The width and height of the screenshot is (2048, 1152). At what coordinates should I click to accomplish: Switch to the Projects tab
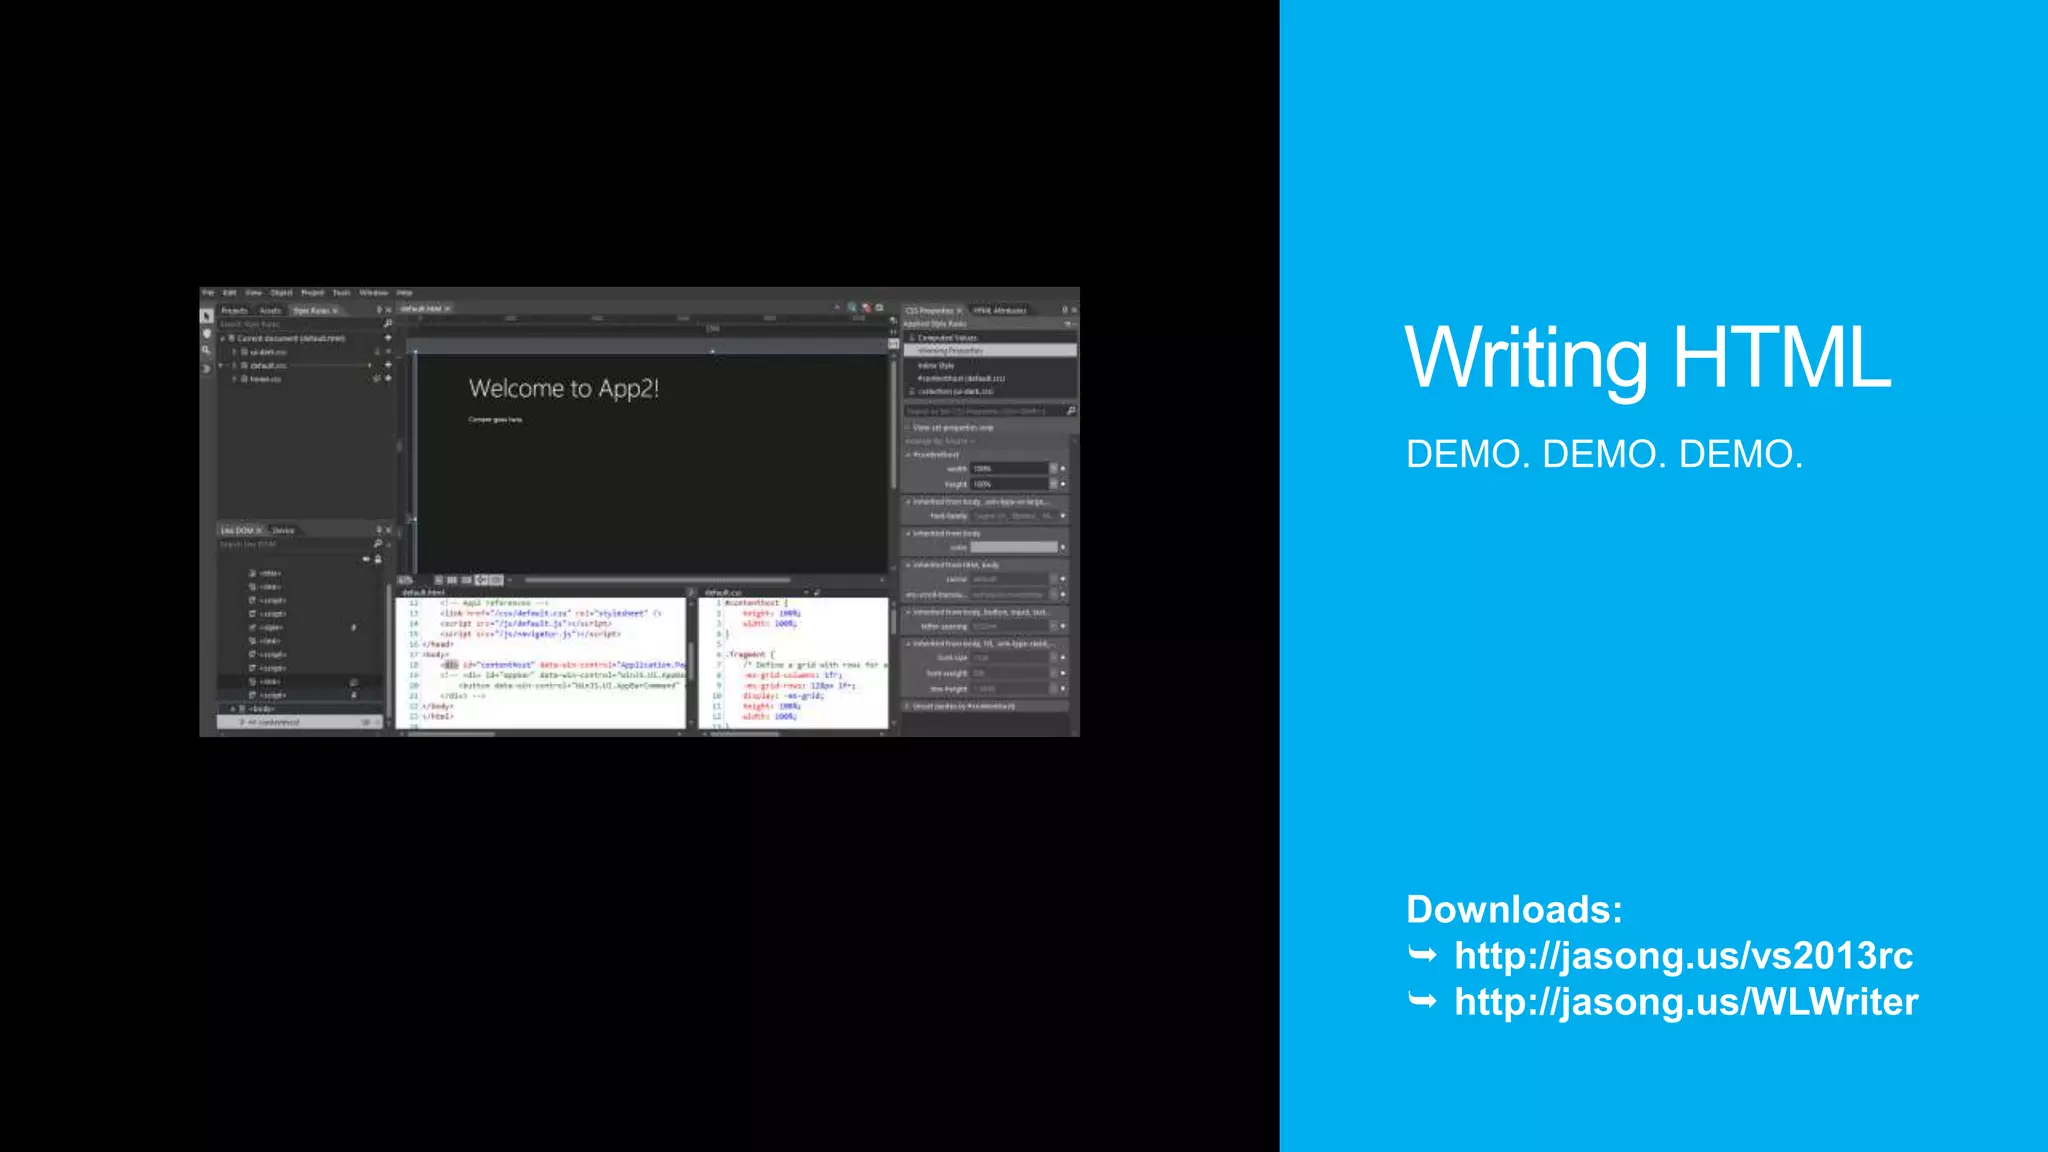(x=234, y=311)
